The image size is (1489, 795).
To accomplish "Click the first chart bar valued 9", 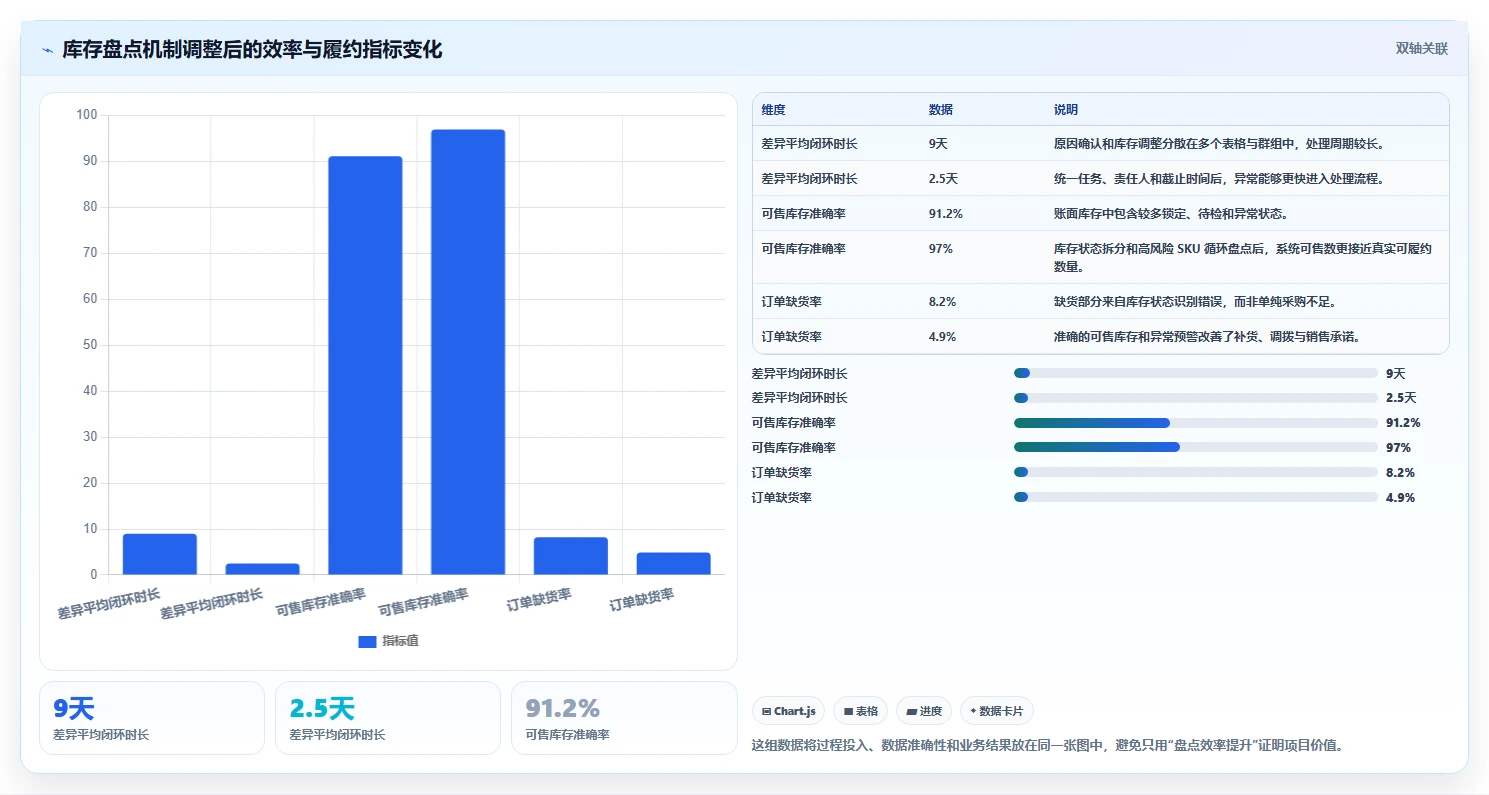I will [x=160, y=554].
